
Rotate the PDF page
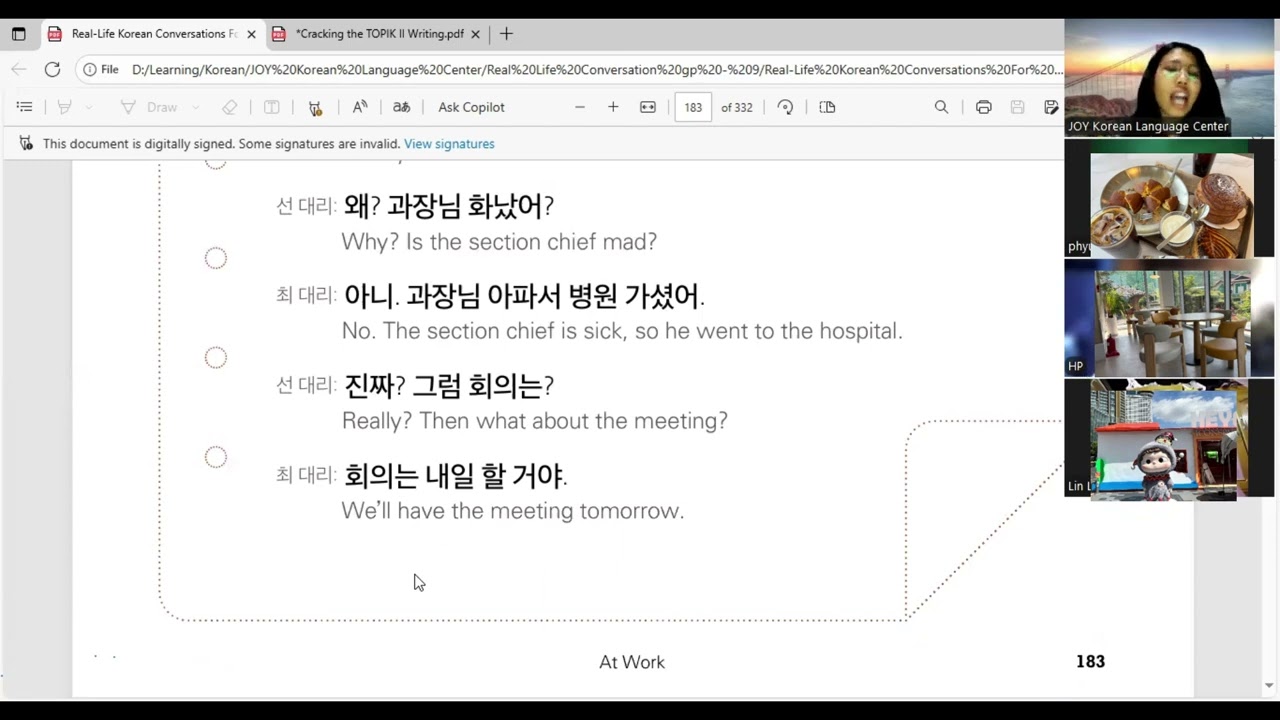[x=785, y=107]
